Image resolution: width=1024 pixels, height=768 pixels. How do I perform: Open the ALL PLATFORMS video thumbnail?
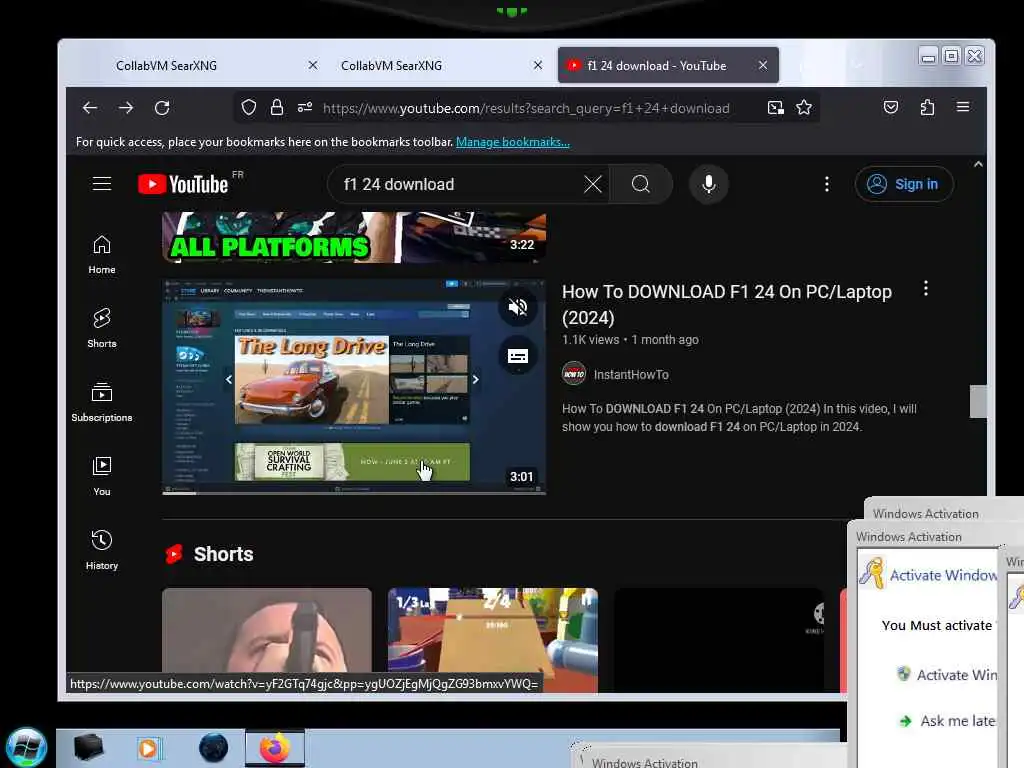pos(354,237)
